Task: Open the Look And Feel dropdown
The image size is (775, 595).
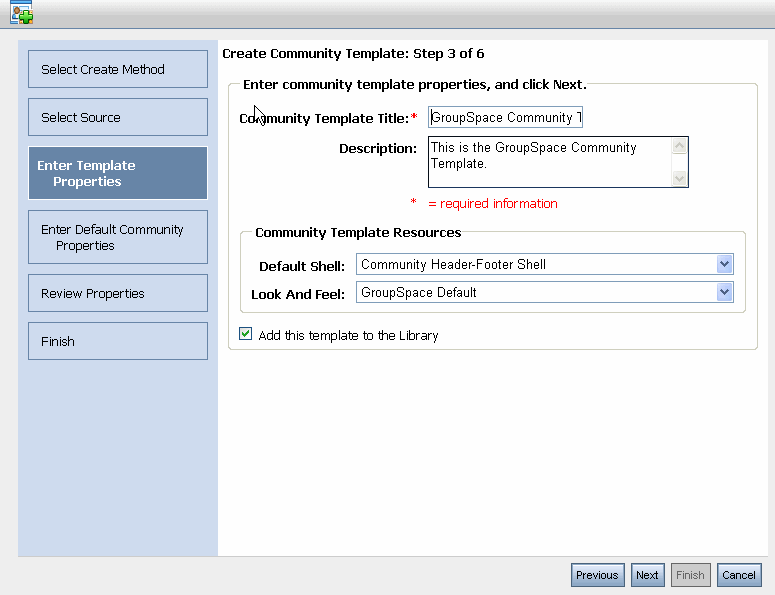Action: pos(545,292)
